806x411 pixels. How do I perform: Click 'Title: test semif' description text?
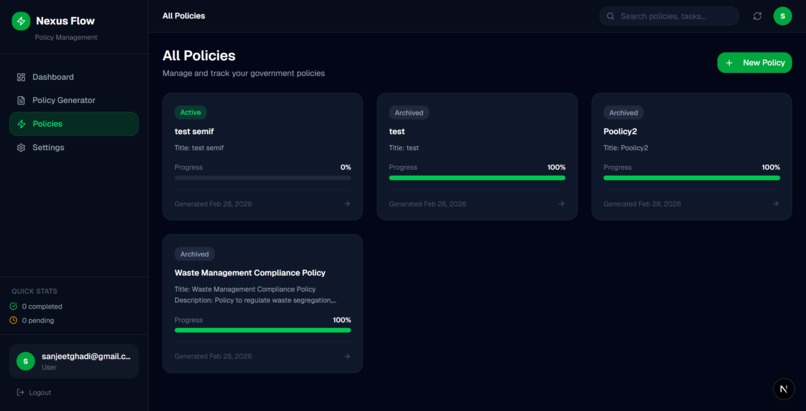(x=199, y=148)
